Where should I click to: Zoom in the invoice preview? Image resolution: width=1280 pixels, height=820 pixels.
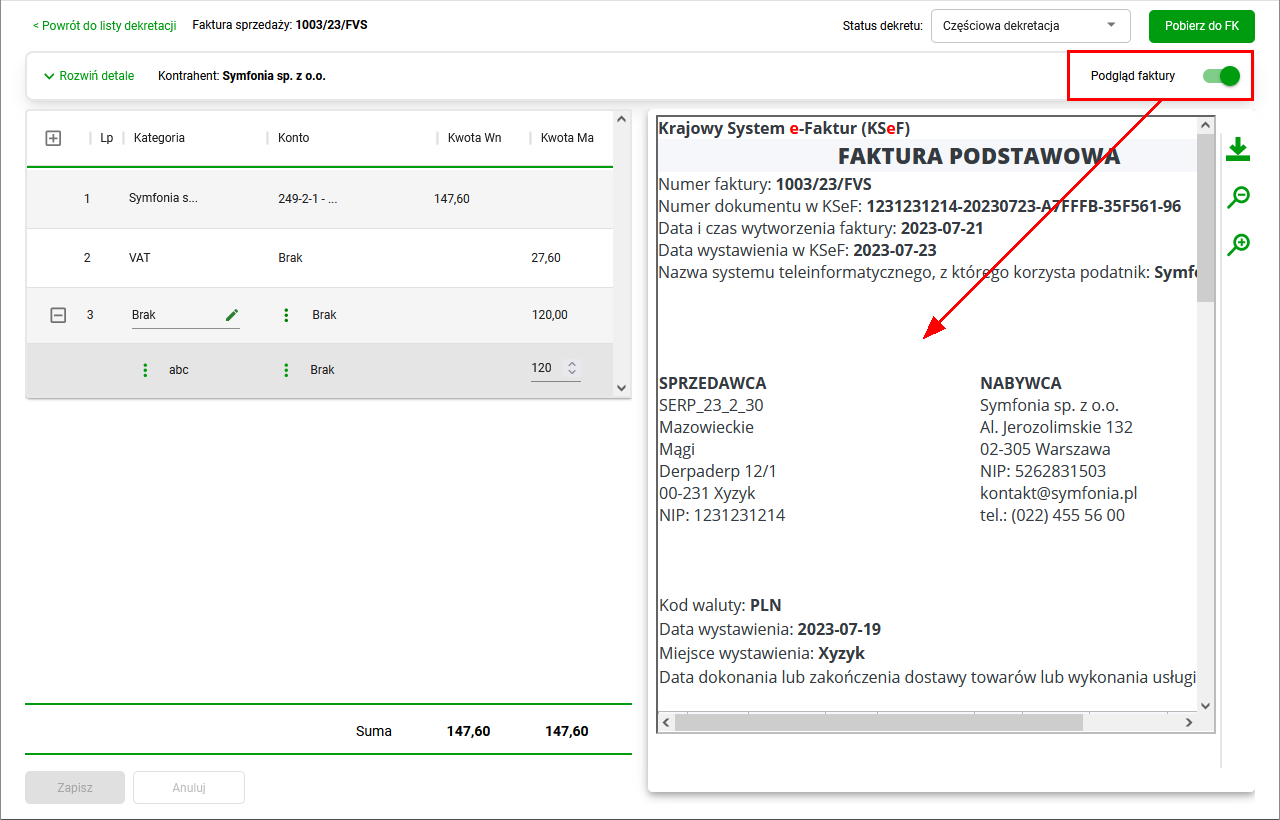click(x=1238, y=244)
